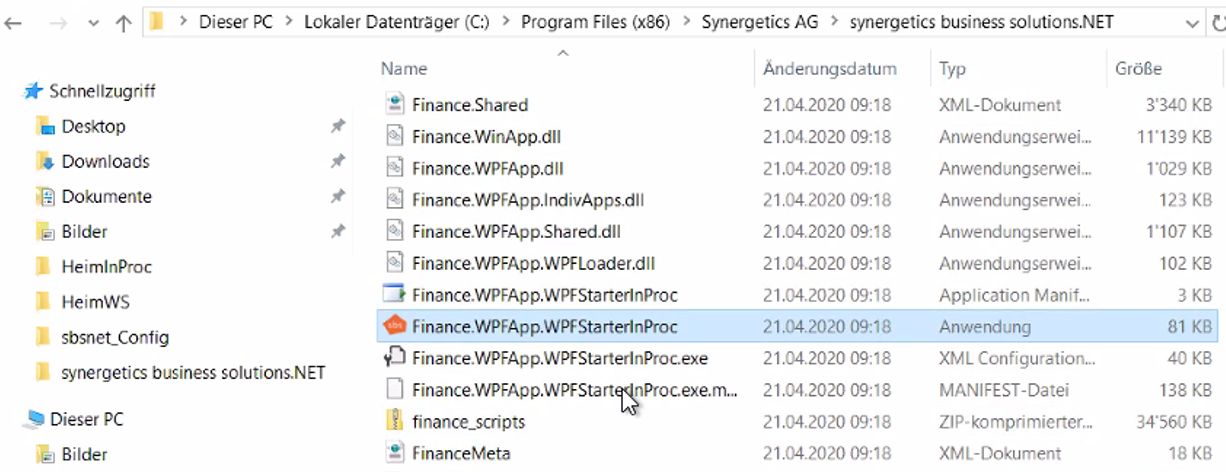Expand the address bar history dropdown

tap(1192, 23)
